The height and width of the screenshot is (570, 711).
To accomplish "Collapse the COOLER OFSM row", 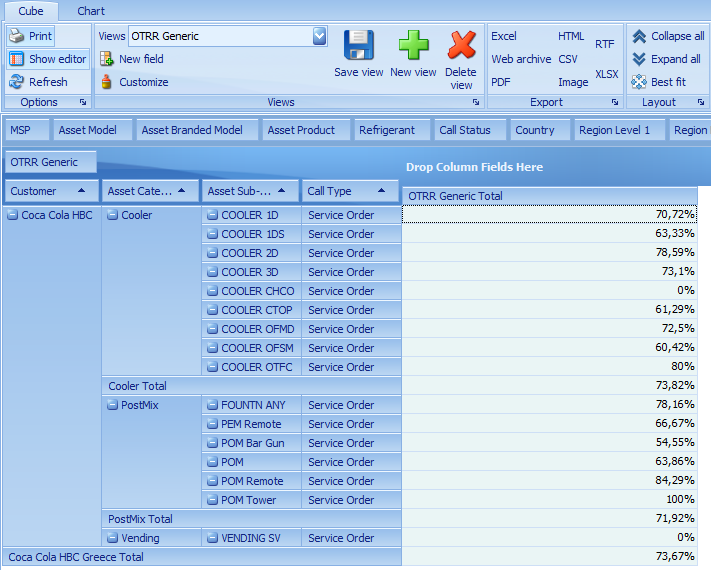I will [212, 348].
